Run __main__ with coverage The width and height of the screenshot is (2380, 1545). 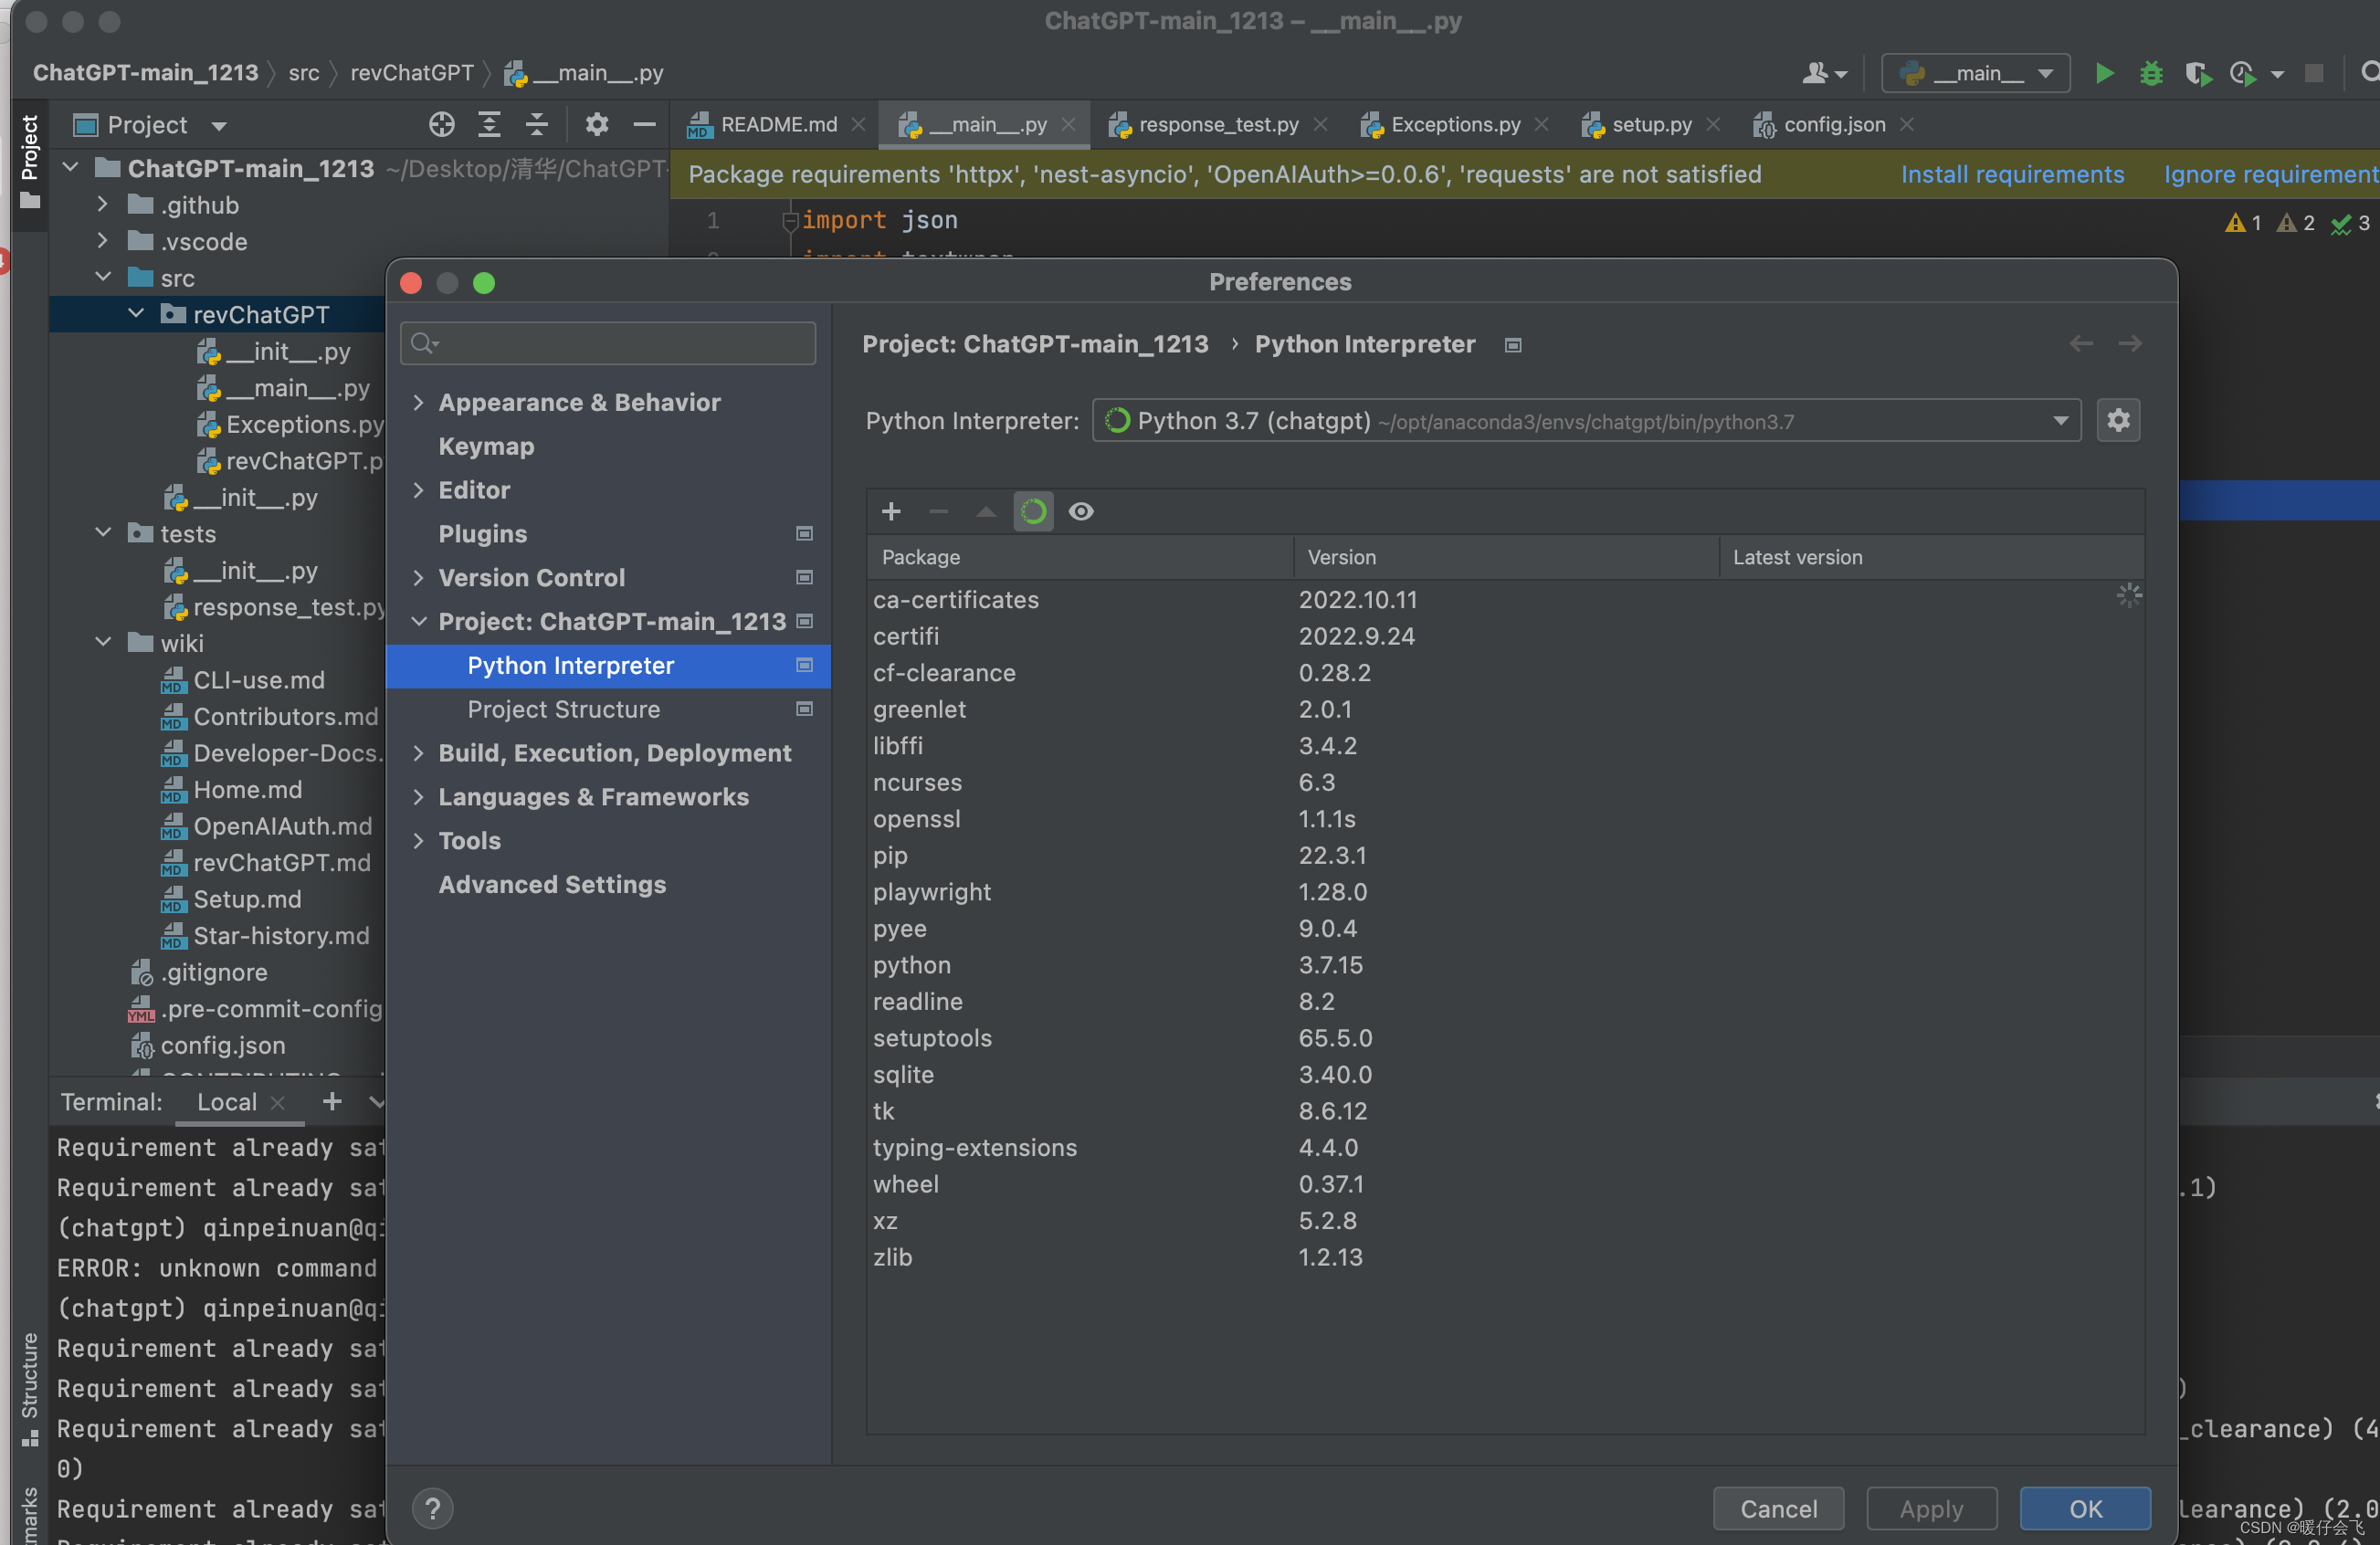coord(2197,73)
